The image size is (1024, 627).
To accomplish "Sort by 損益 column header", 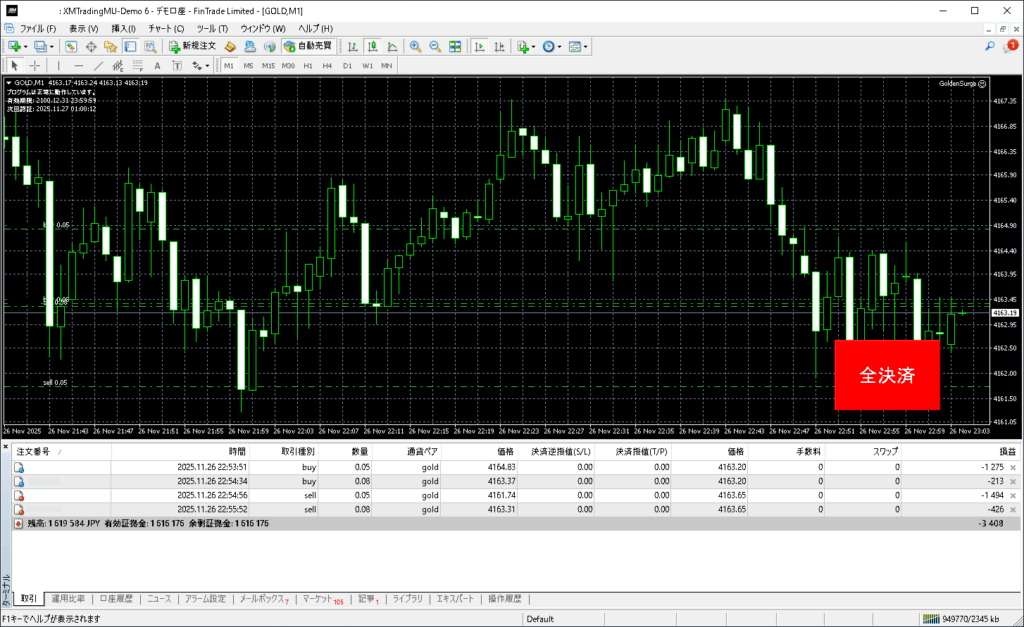I will [990, 452].
